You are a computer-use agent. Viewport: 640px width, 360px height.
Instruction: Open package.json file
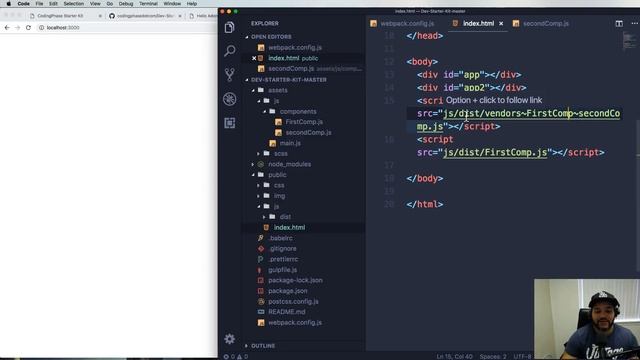click(x=288, y=291)
